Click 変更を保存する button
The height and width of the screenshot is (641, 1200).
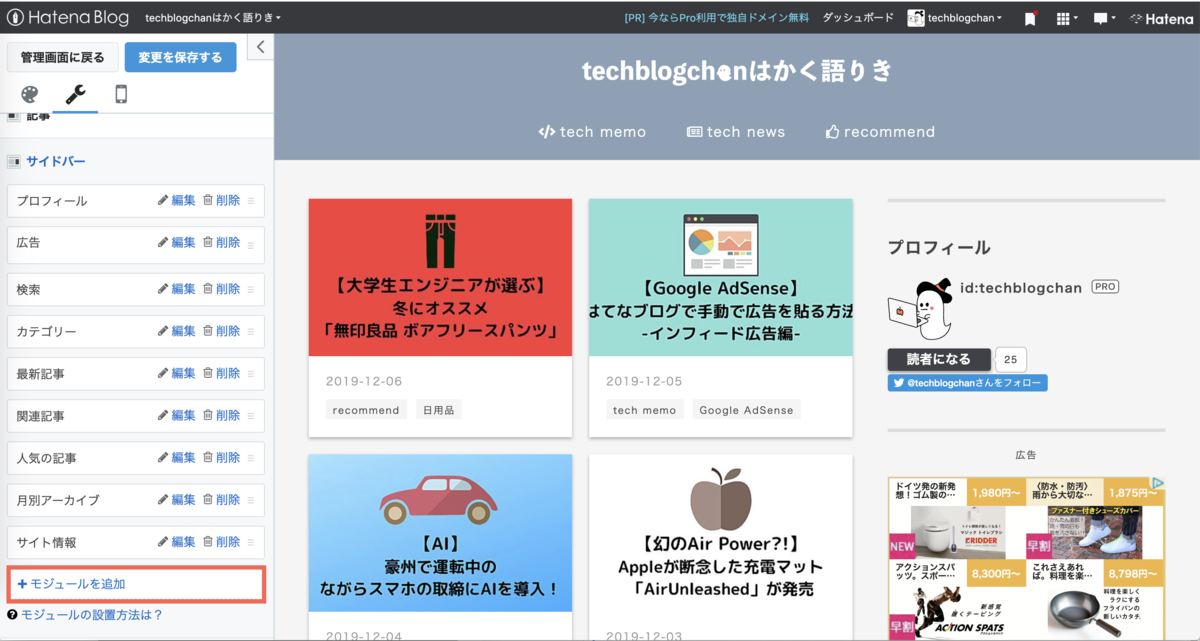180,57
